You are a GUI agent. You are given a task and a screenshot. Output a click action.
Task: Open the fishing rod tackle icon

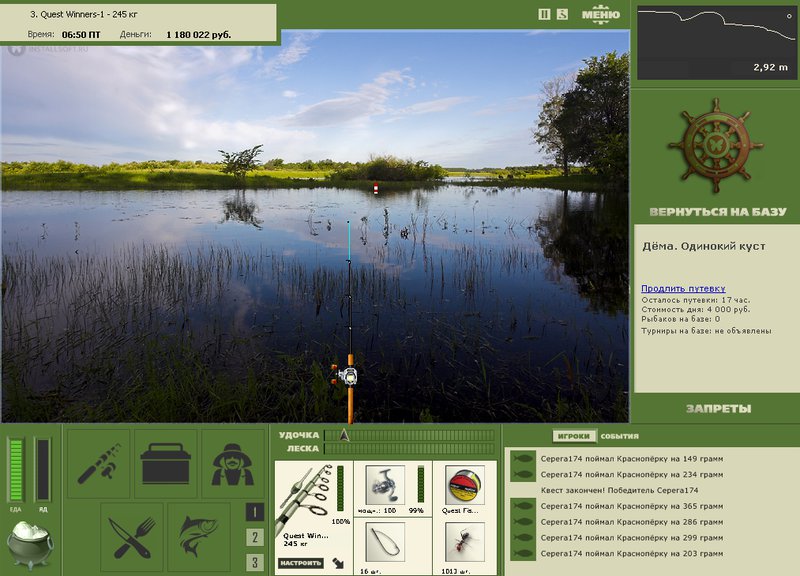pyautogui.click(x=98, y=463)
